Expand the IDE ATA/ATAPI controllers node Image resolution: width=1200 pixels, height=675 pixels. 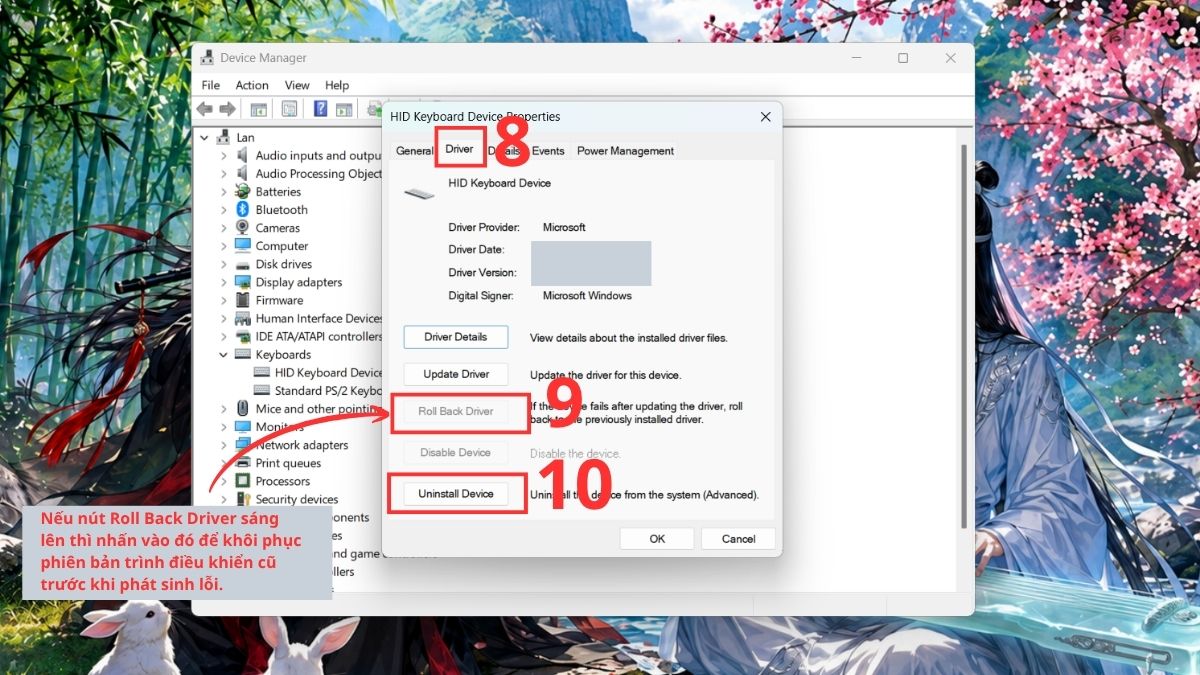point(224,337)
